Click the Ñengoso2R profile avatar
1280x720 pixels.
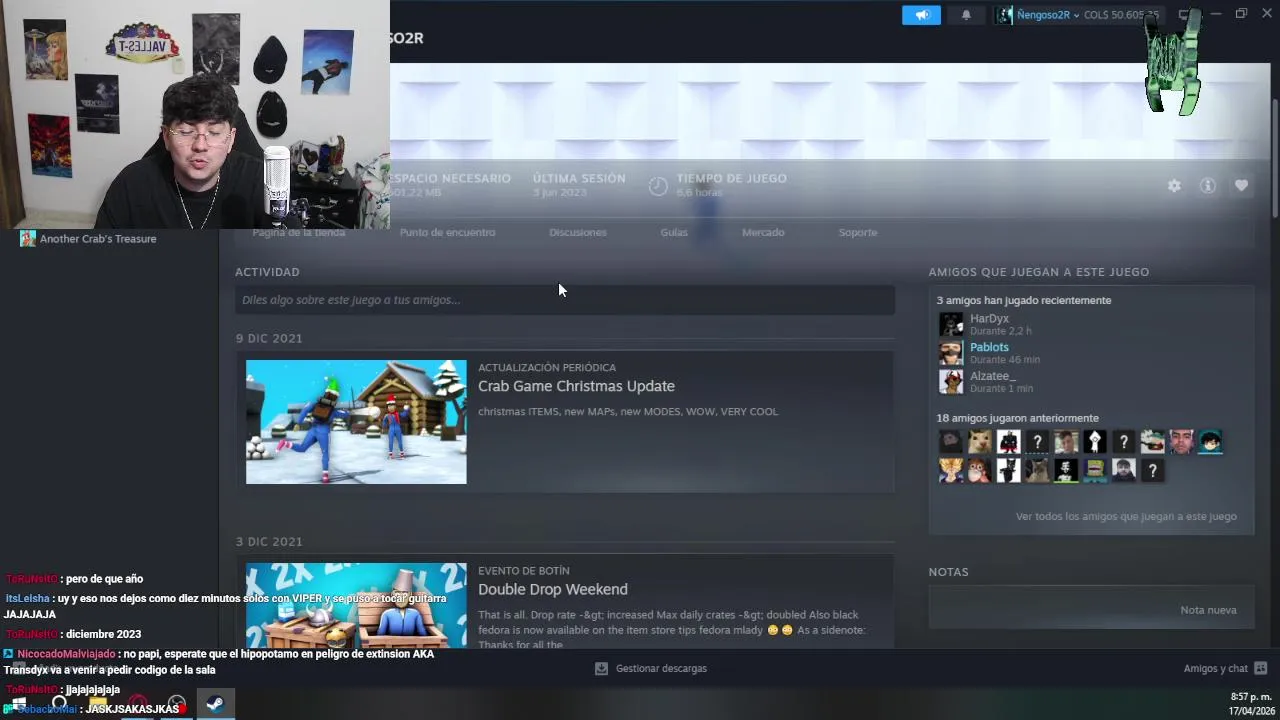click(1004, 15)
